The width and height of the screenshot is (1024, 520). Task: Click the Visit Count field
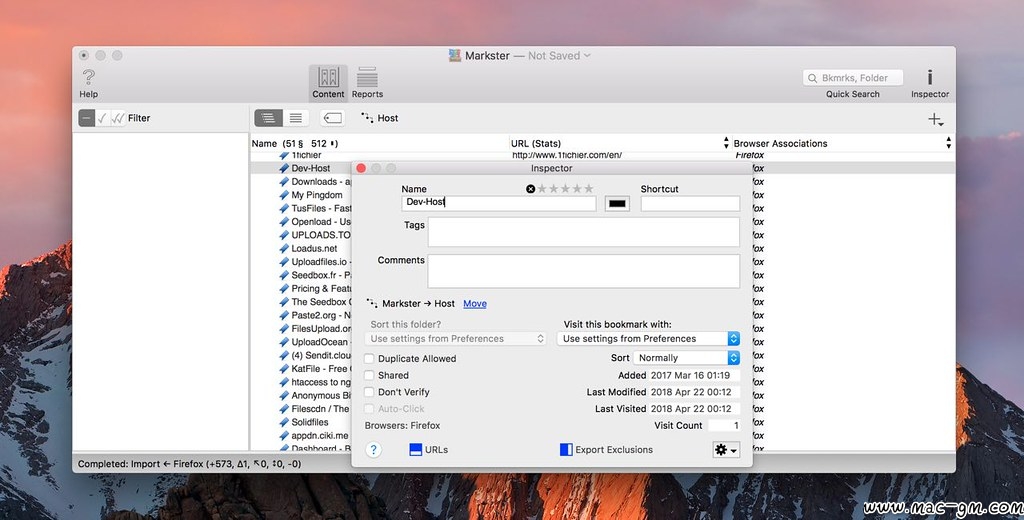[724, 425]
